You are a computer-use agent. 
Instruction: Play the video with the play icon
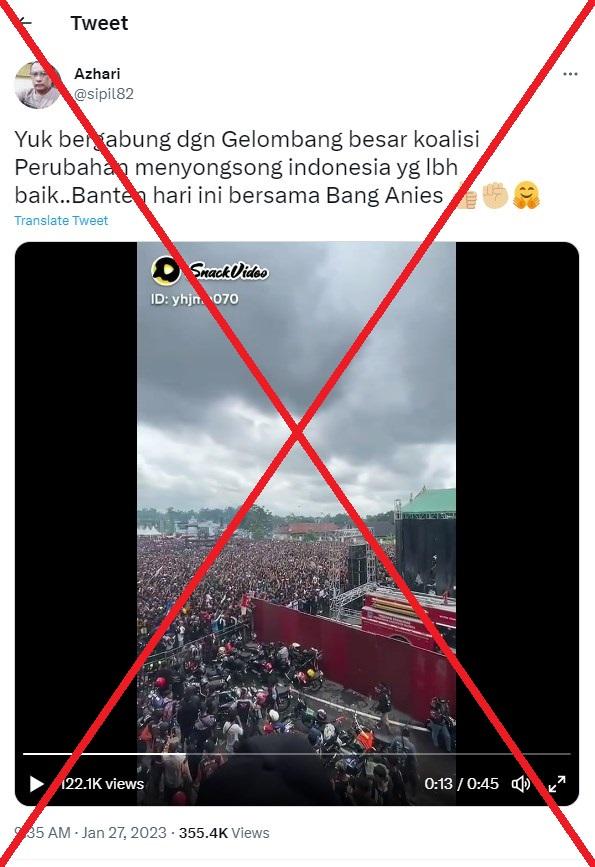pos(36,784)
